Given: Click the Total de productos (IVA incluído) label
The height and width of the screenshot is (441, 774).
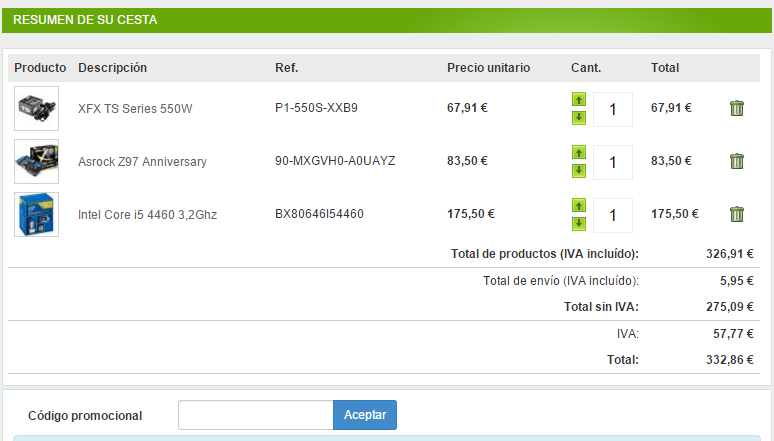Looking at the screenshot, I should tap(544, 254).
